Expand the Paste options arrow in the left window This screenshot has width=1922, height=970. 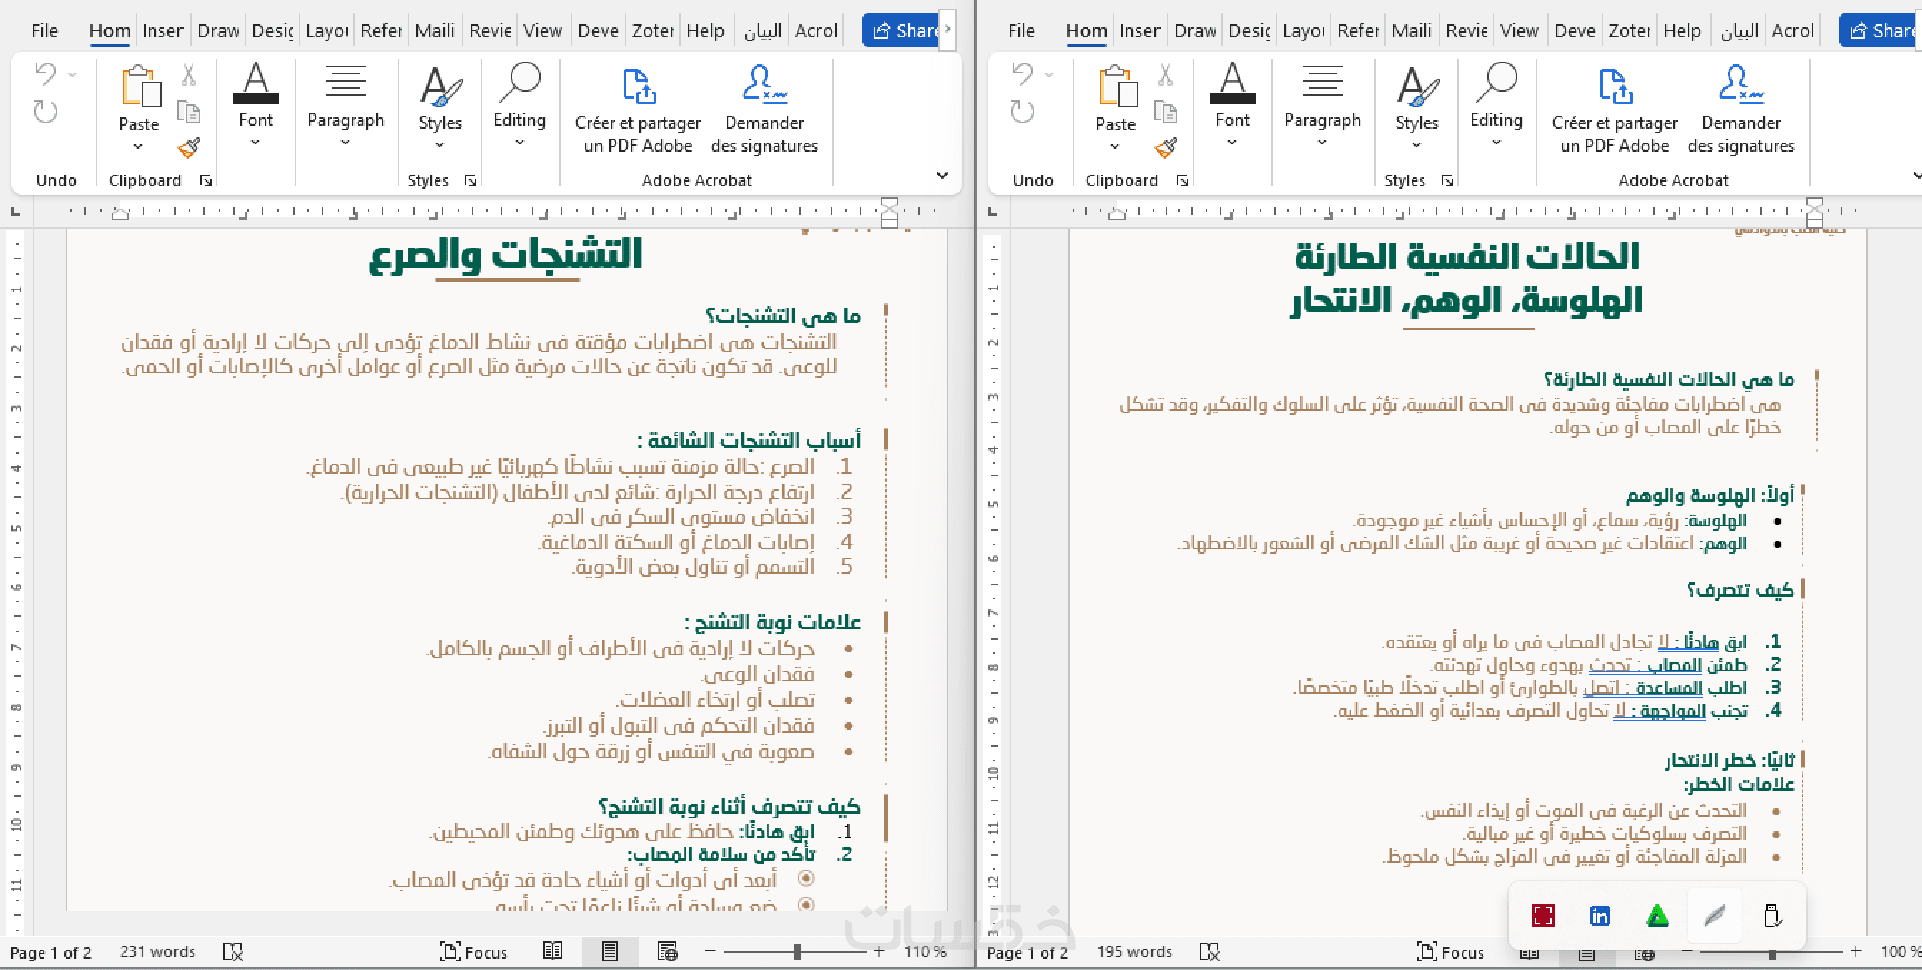click(138, 147)
